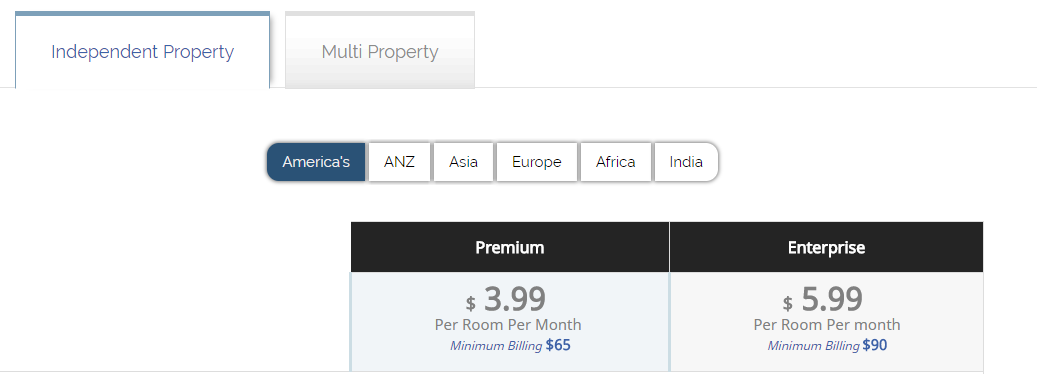Screen dimensions: 1037x374
Task: Switch region to India
Action: [686, 162]
